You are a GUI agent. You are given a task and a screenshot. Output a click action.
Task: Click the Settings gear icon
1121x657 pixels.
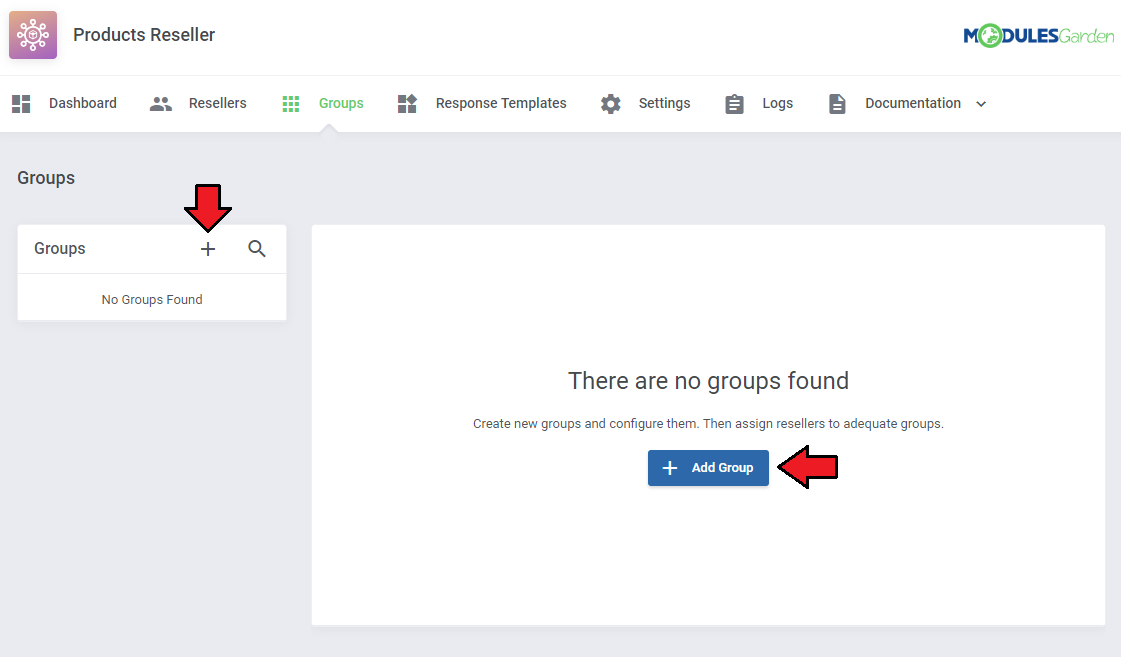pyautogui.click(x=611, y=104)
